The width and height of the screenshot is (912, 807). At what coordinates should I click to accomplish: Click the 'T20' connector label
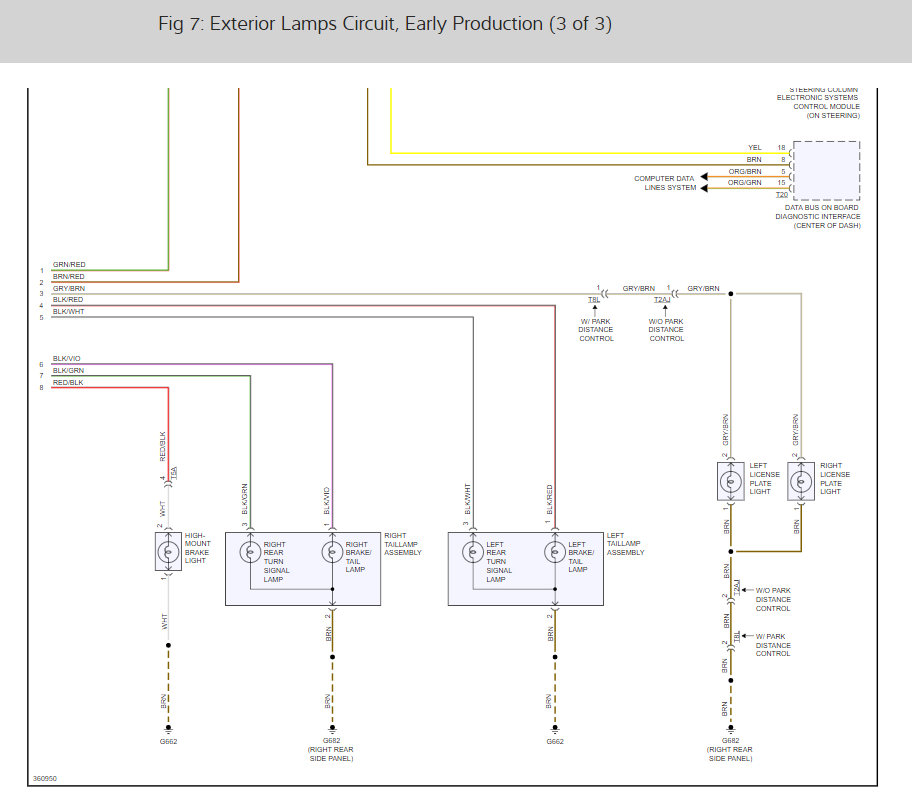tap(782, 195)
